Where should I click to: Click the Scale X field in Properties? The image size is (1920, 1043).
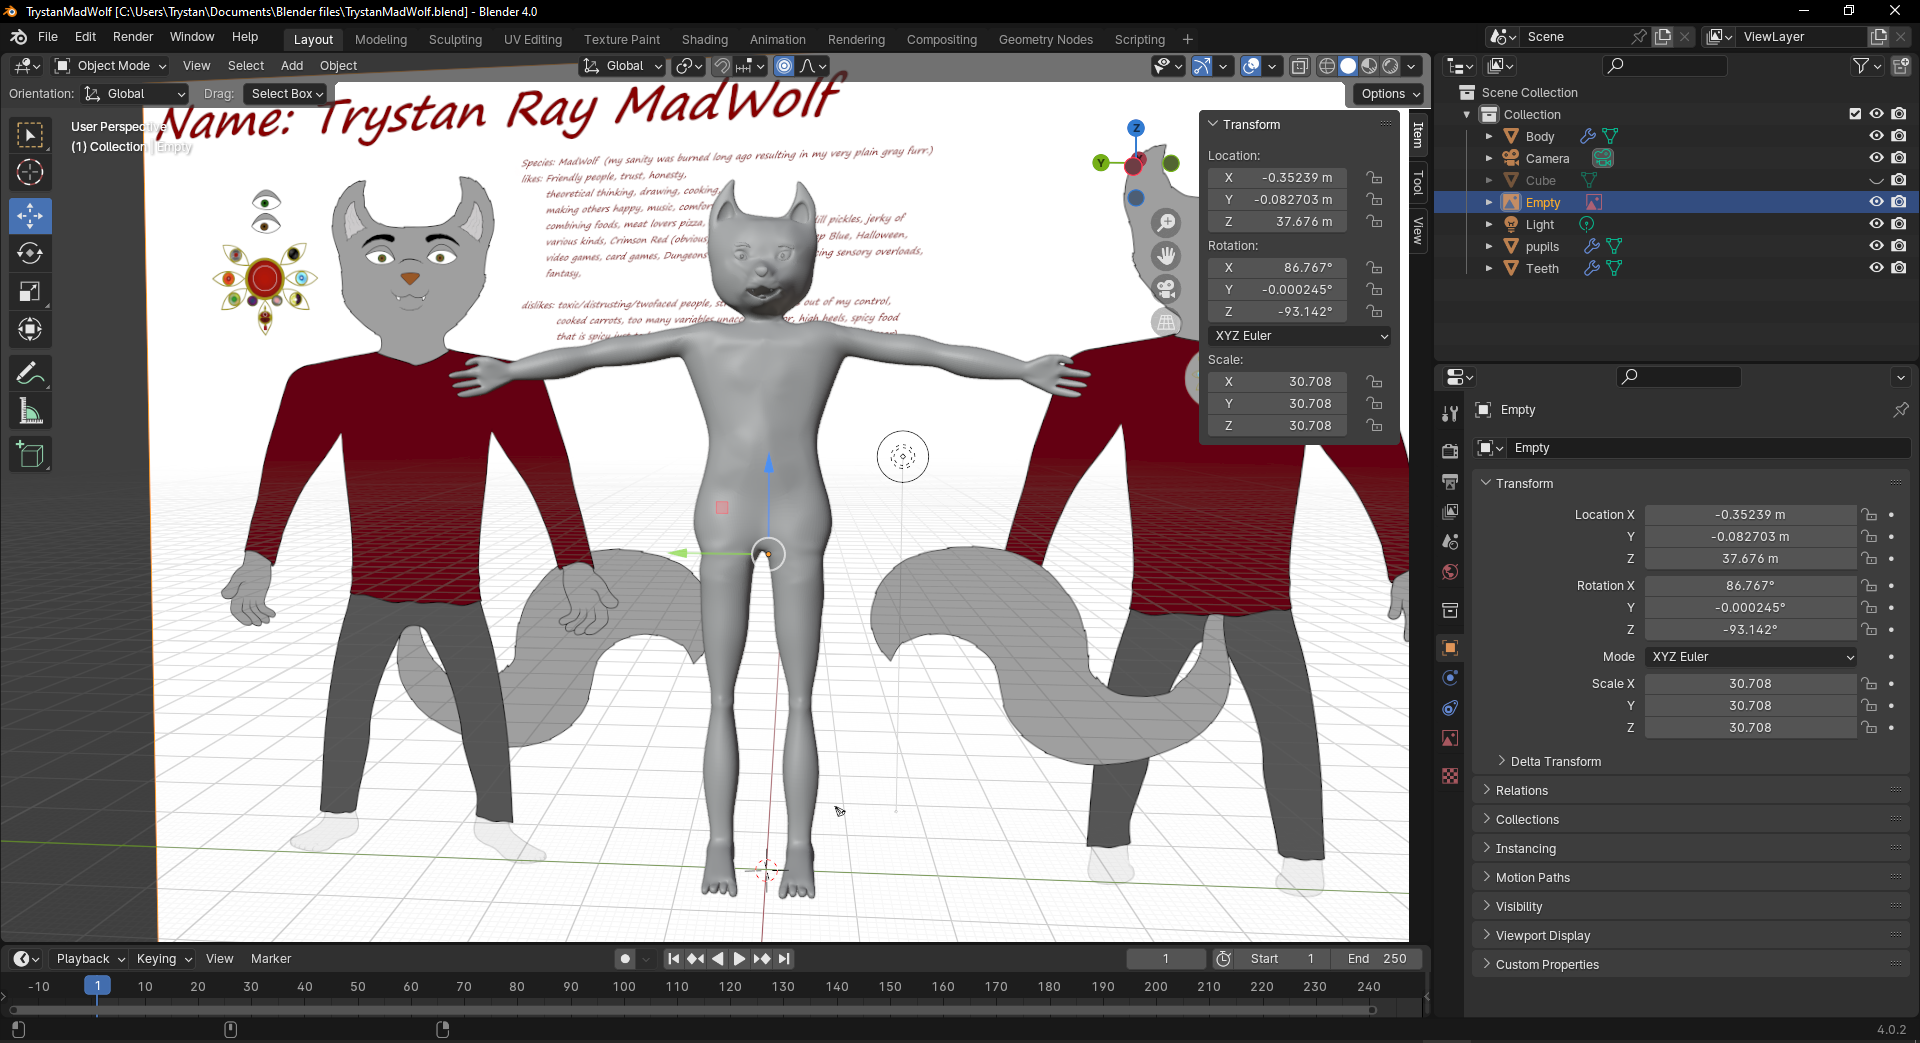point(1749,684)
